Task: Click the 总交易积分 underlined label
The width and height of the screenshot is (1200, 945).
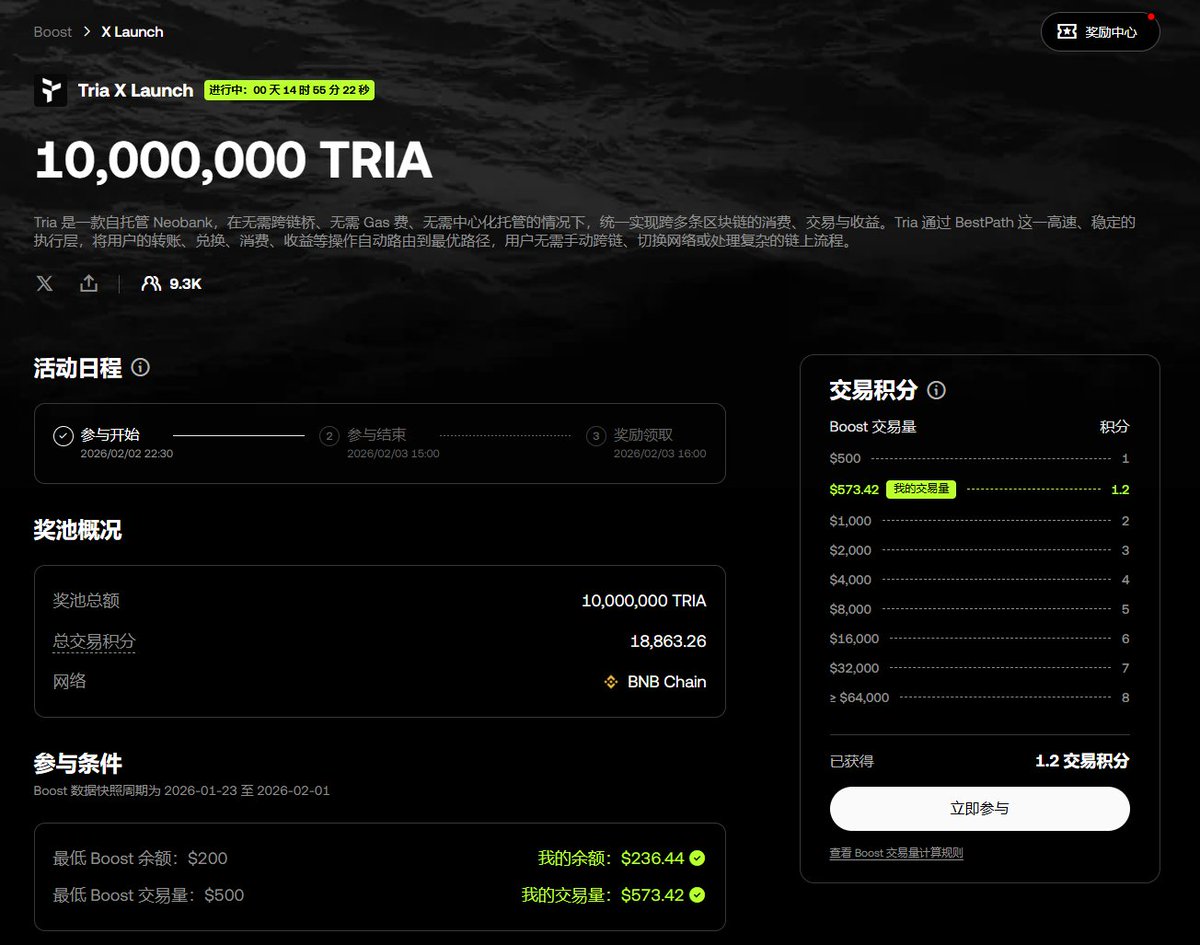Action: pos(94,641)
